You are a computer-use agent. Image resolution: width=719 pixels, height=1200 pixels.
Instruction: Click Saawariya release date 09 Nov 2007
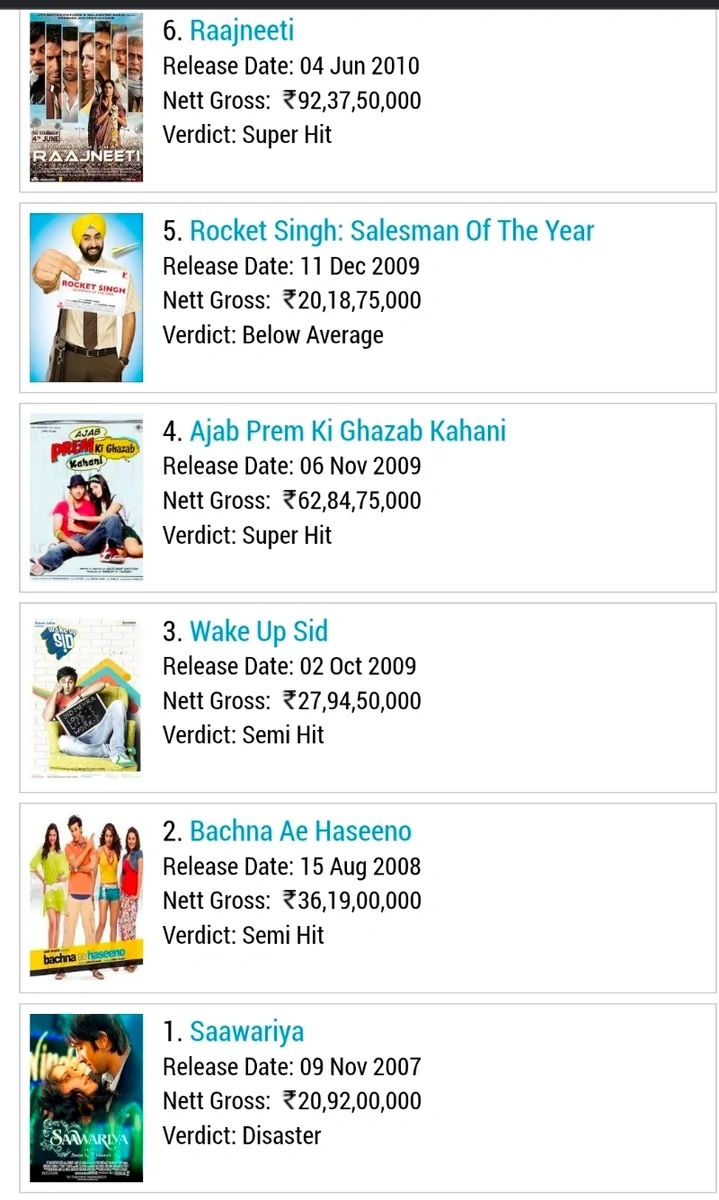click(x=360, y=1066)
